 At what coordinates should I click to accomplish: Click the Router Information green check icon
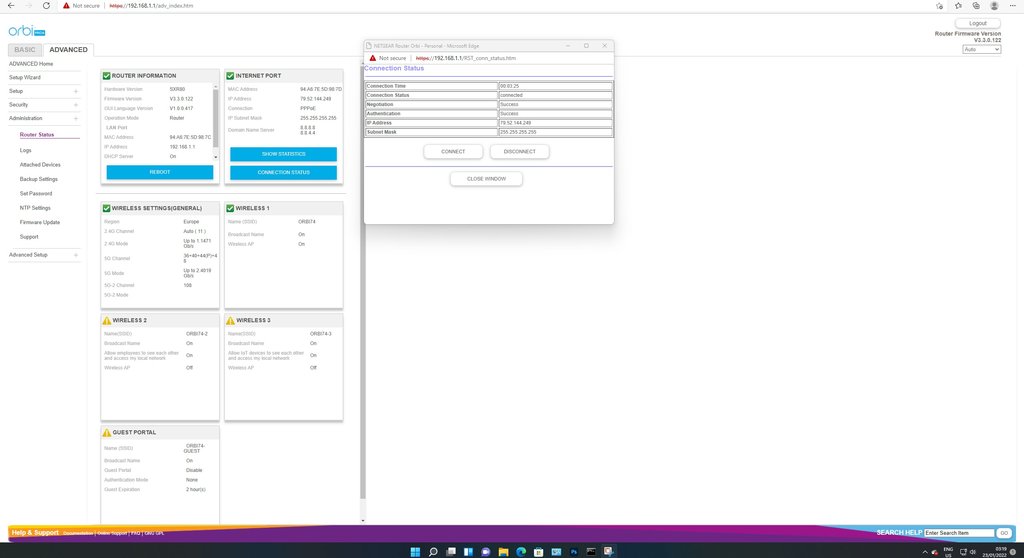[x=106, y=76]
